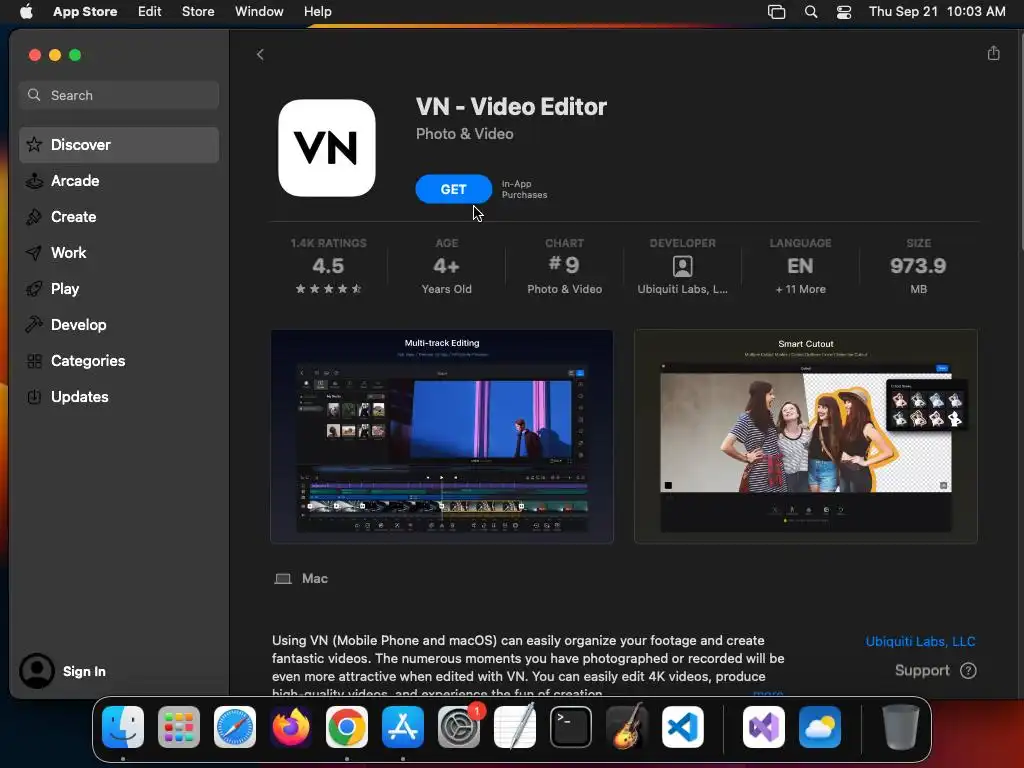Image resolution: width=1024 pixels, height=768 pixels.
Task: Click the VN app icon
Action: pos(327,148)
